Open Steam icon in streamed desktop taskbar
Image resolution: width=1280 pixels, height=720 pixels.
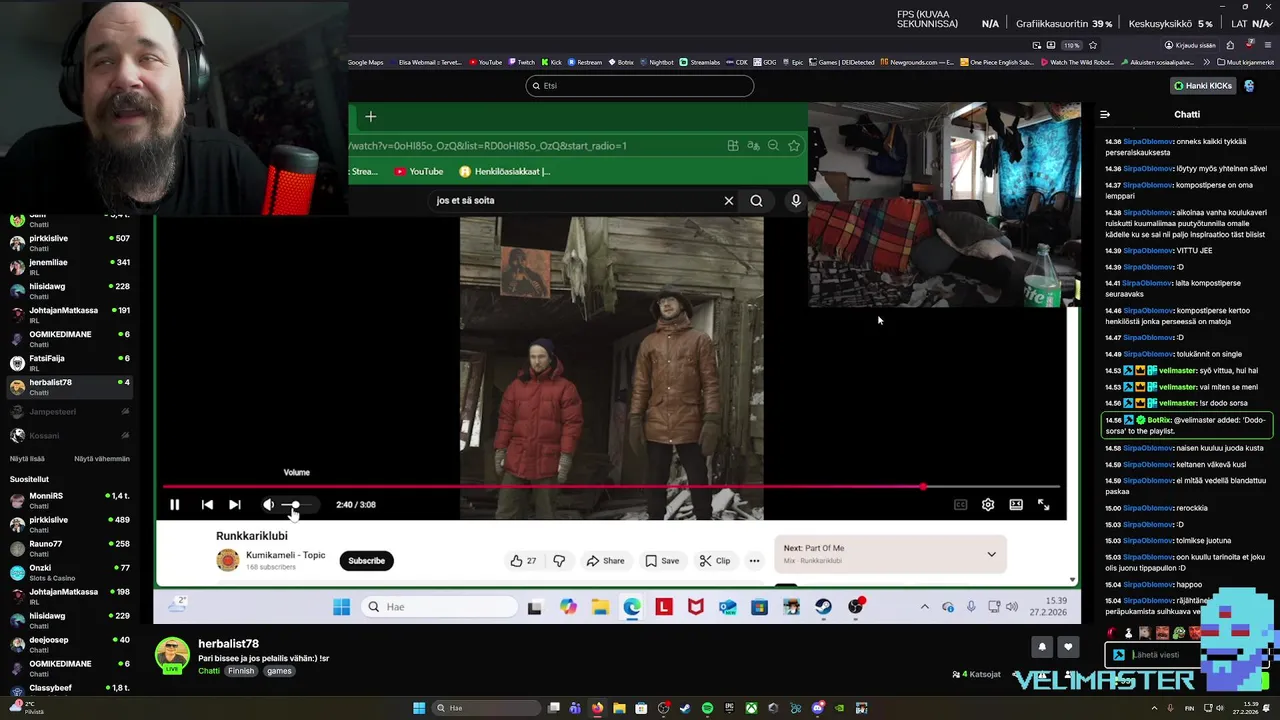823,607
